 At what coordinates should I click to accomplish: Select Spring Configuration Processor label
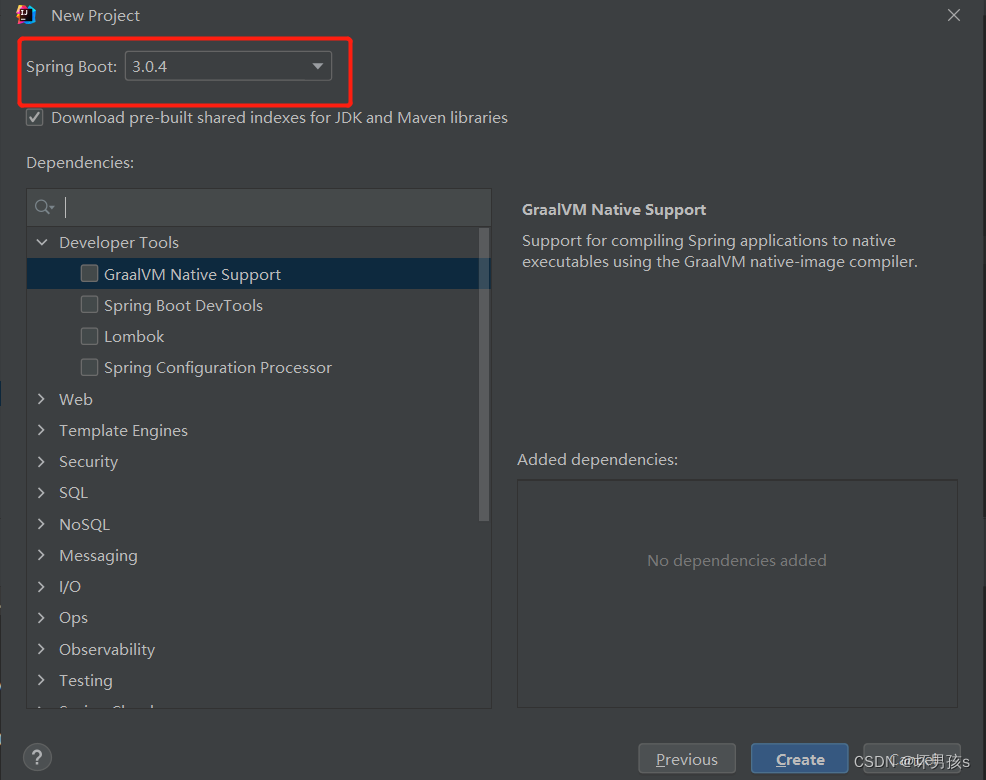point(218,367)
